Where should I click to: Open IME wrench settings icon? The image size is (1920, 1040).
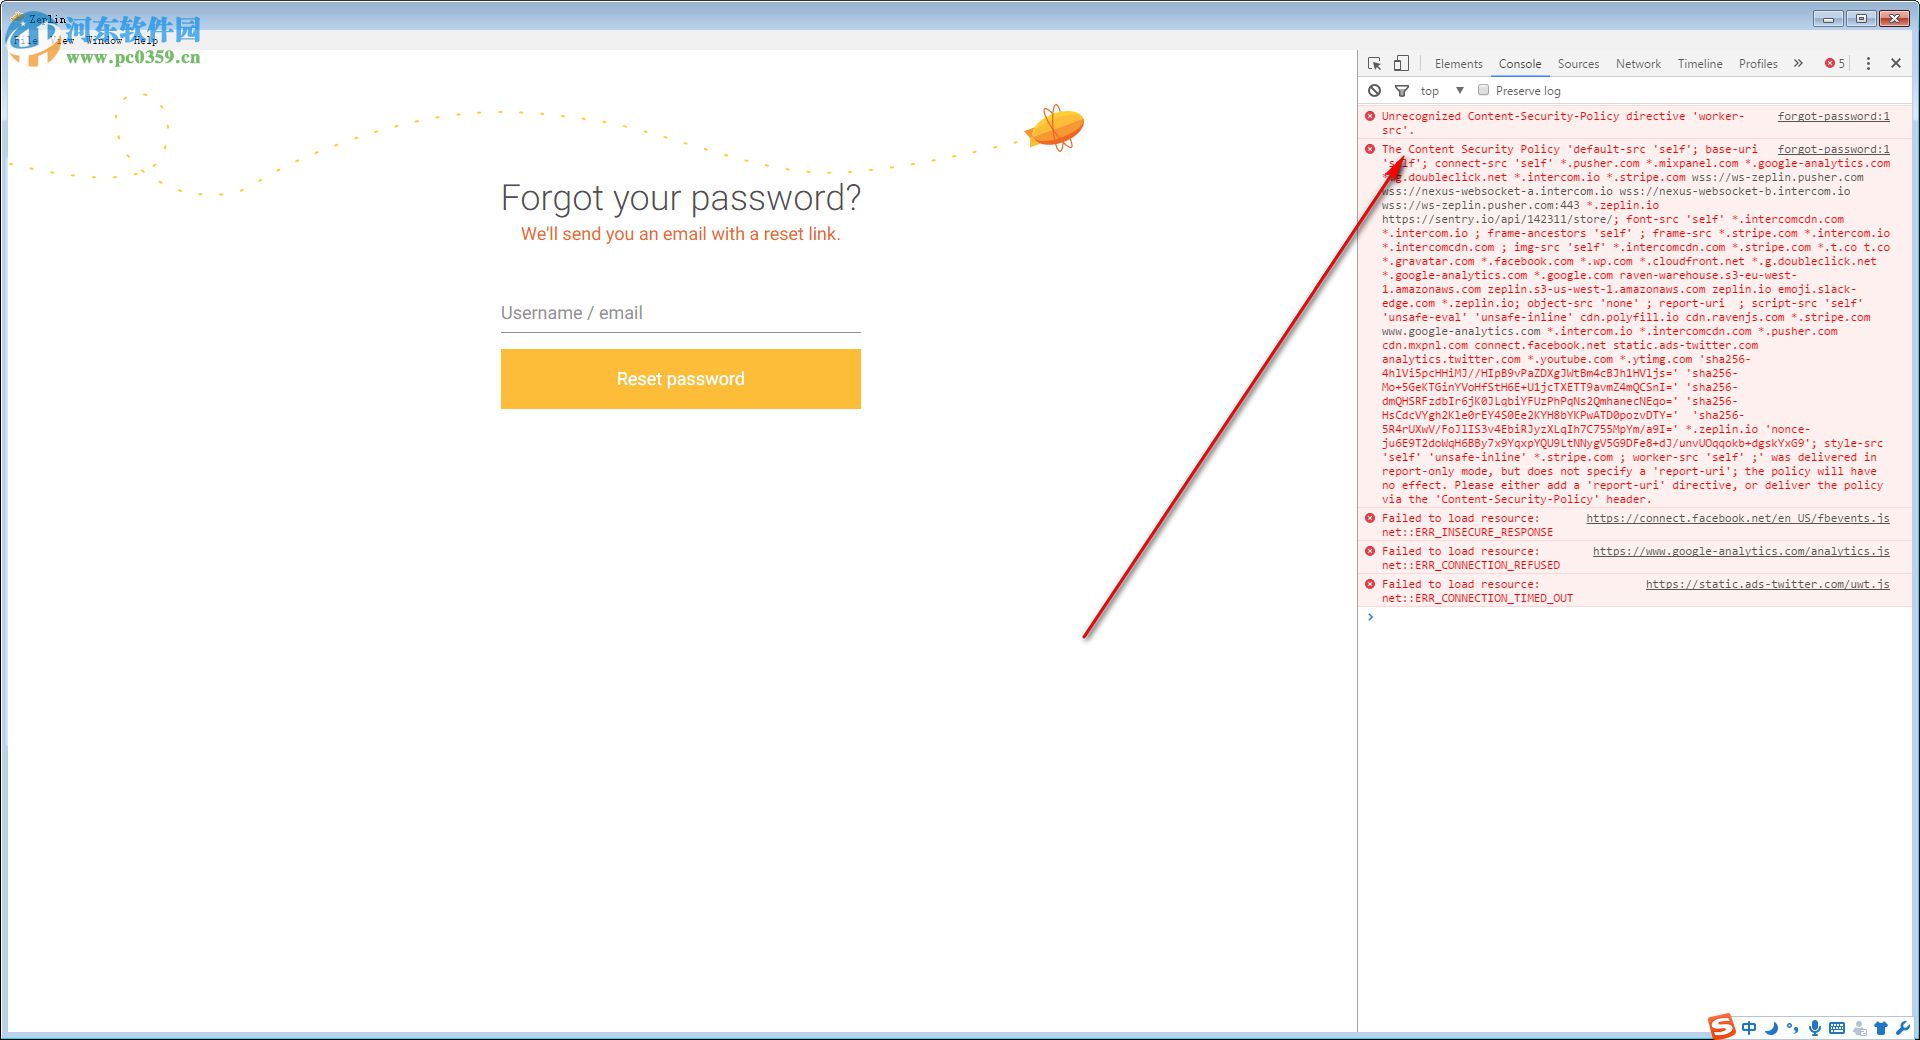[1902, 1028]
